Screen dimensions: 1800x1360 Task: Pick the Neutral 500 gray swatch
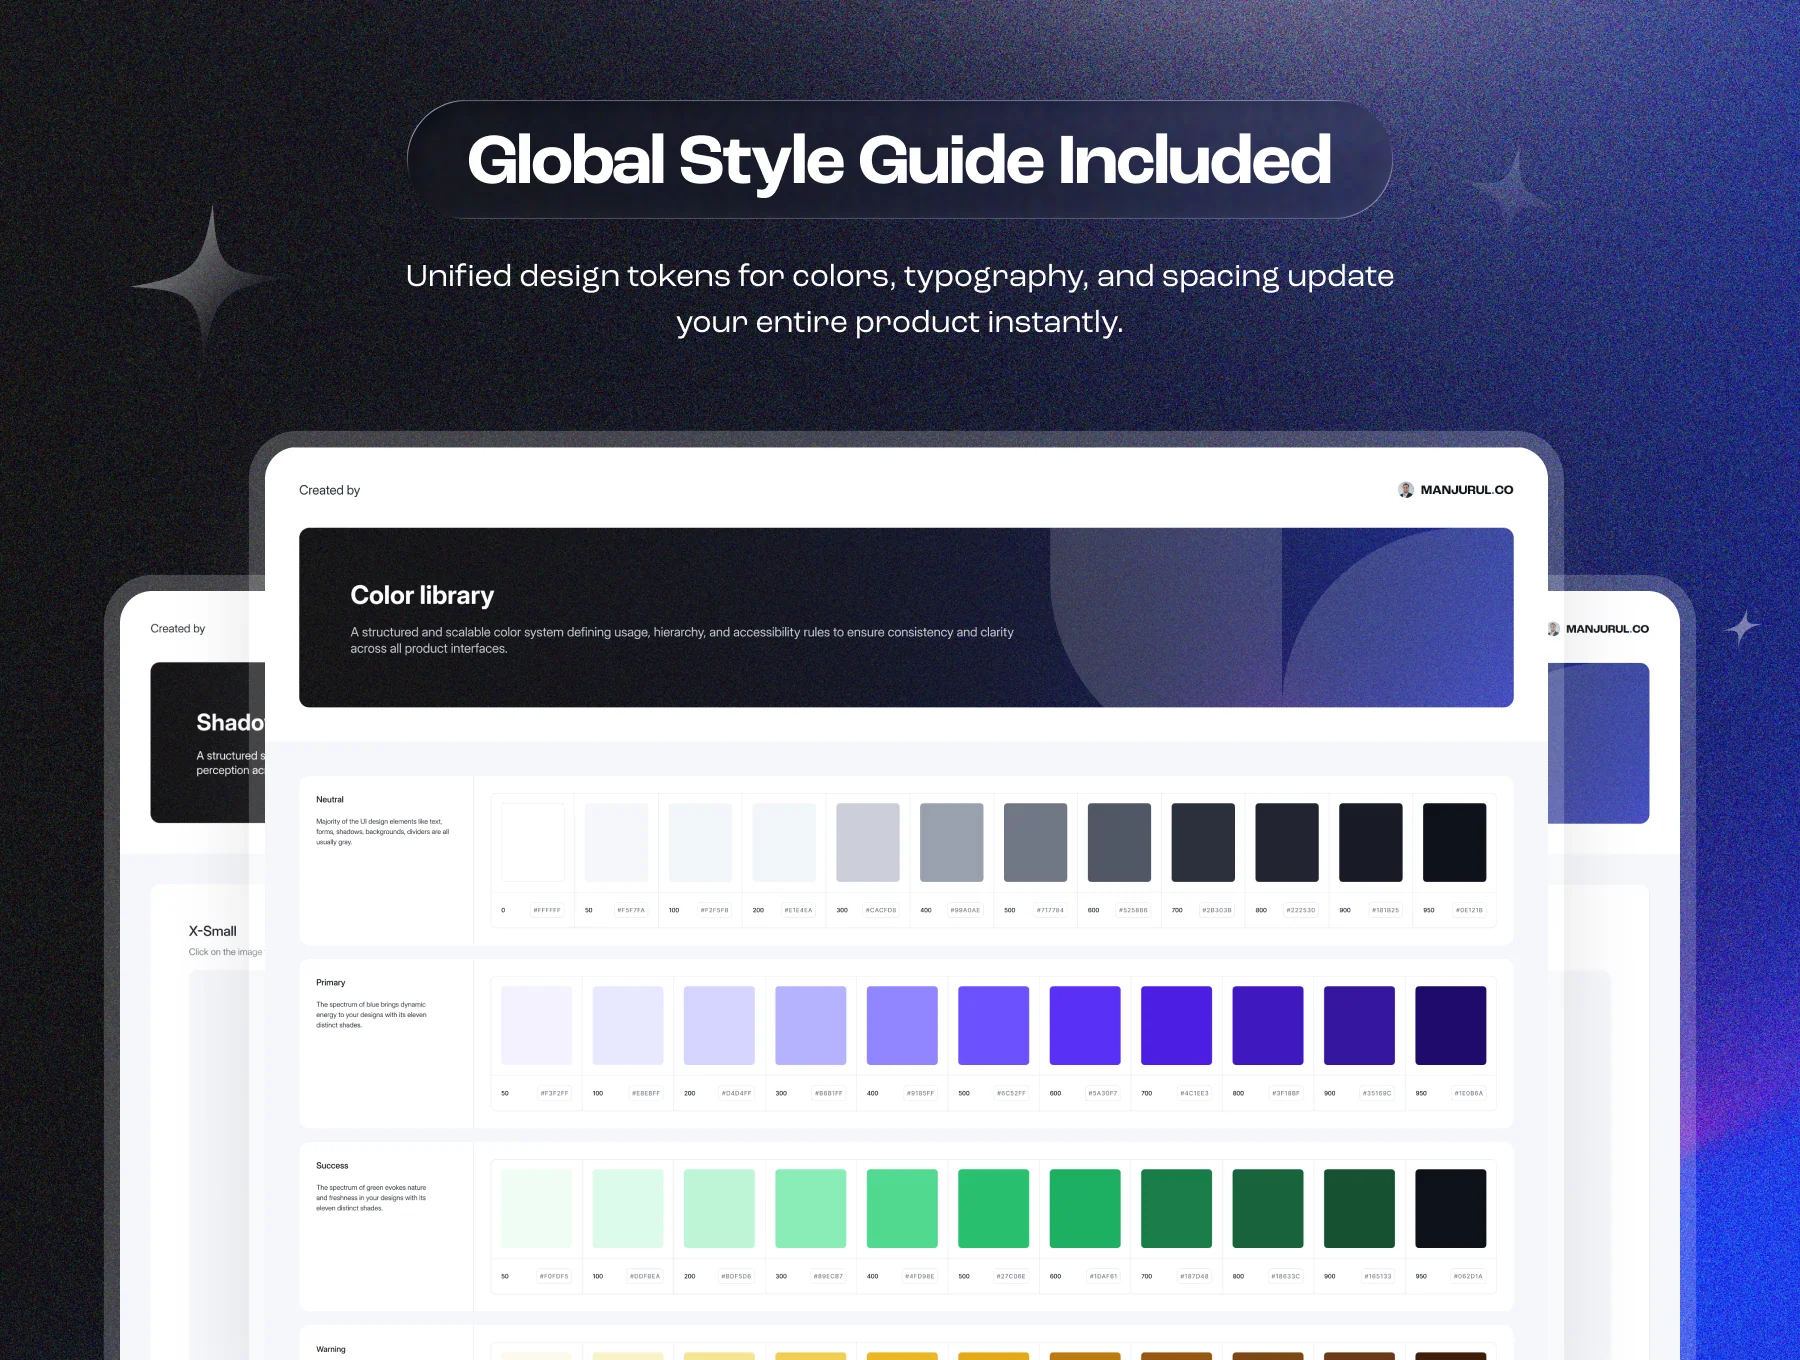coord(1036,842)
